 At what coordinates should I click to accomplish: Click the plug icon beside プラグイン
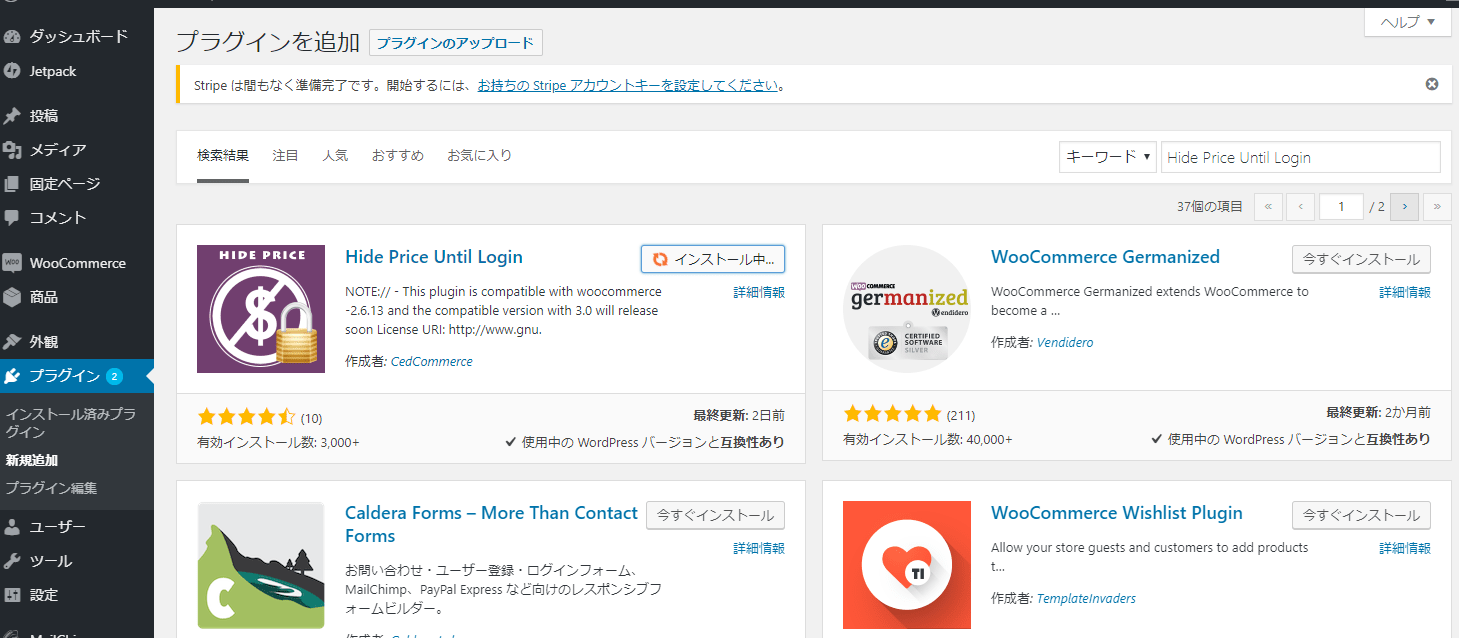pyautogui.click(x=12, y=376)
